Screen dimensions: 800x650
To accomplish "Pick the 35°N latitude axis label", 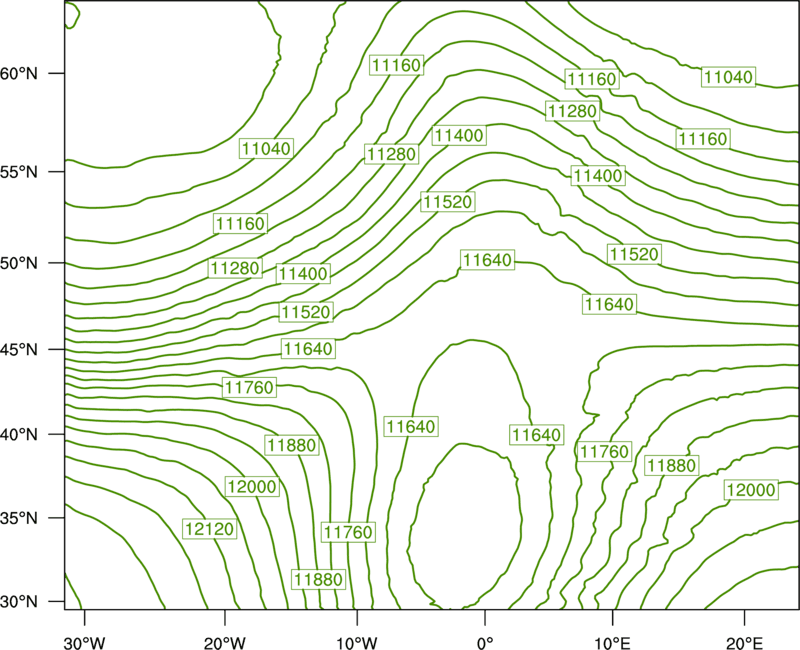I will [19, 518].
